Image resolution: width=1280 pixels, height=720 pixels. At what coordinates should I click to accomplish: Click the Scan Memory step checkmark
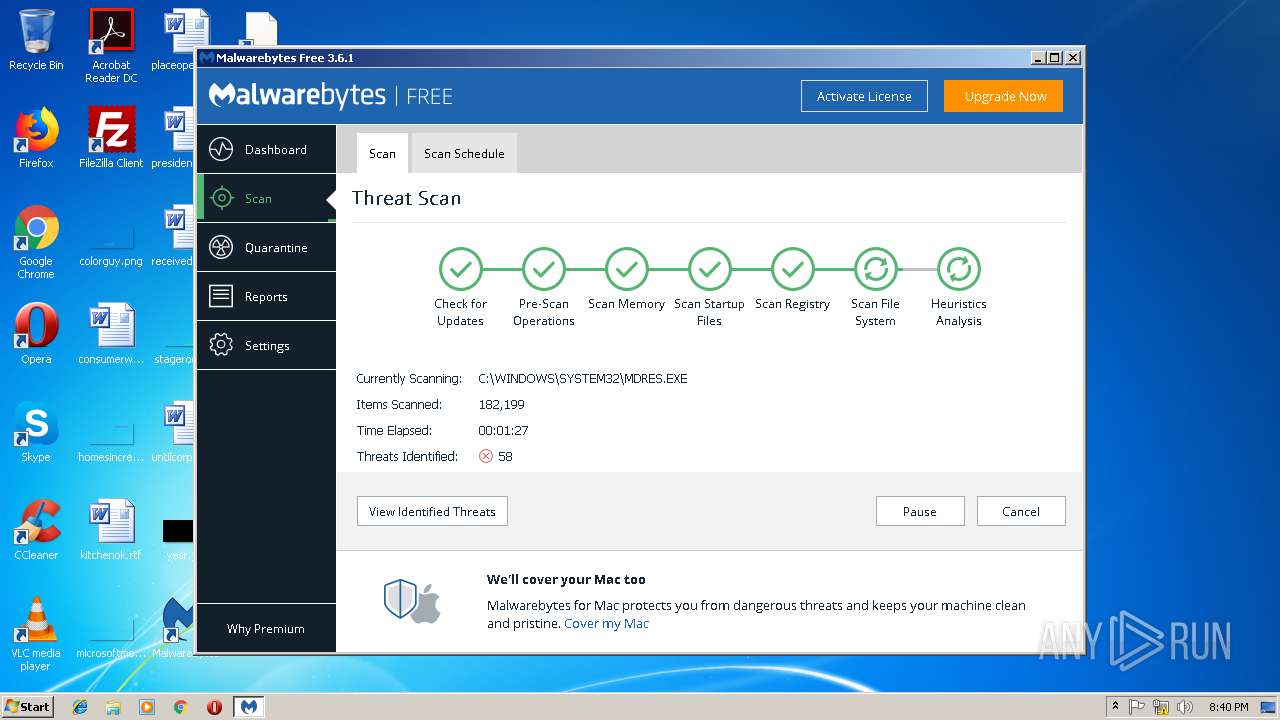tap(626, 269)
